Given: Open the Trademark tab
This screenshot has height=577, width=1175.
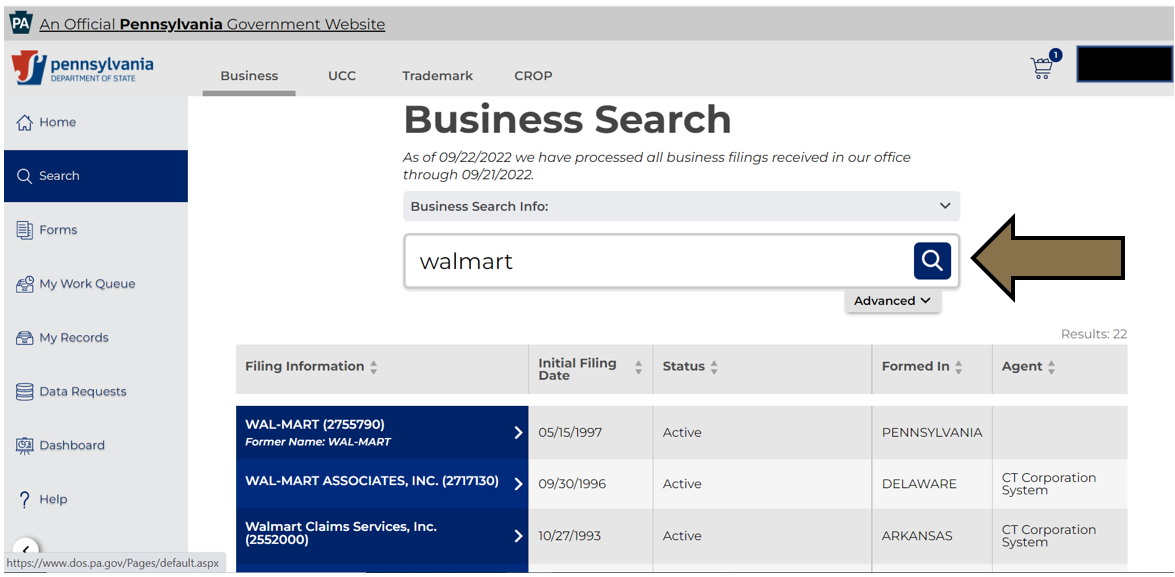Looking at the screenshot, I should click(437, 75).
